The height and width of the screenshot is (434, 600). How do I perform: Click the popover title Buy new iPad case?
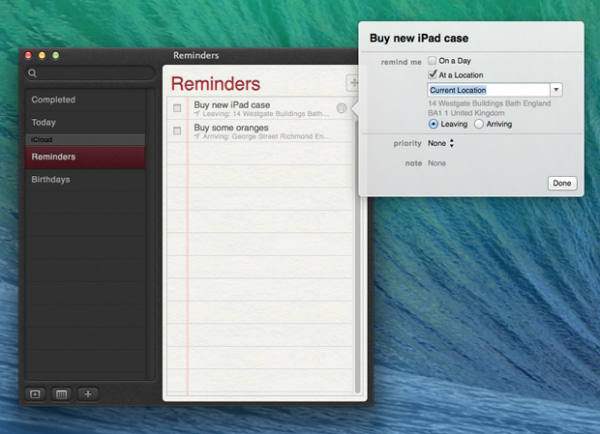click(419, 38)
